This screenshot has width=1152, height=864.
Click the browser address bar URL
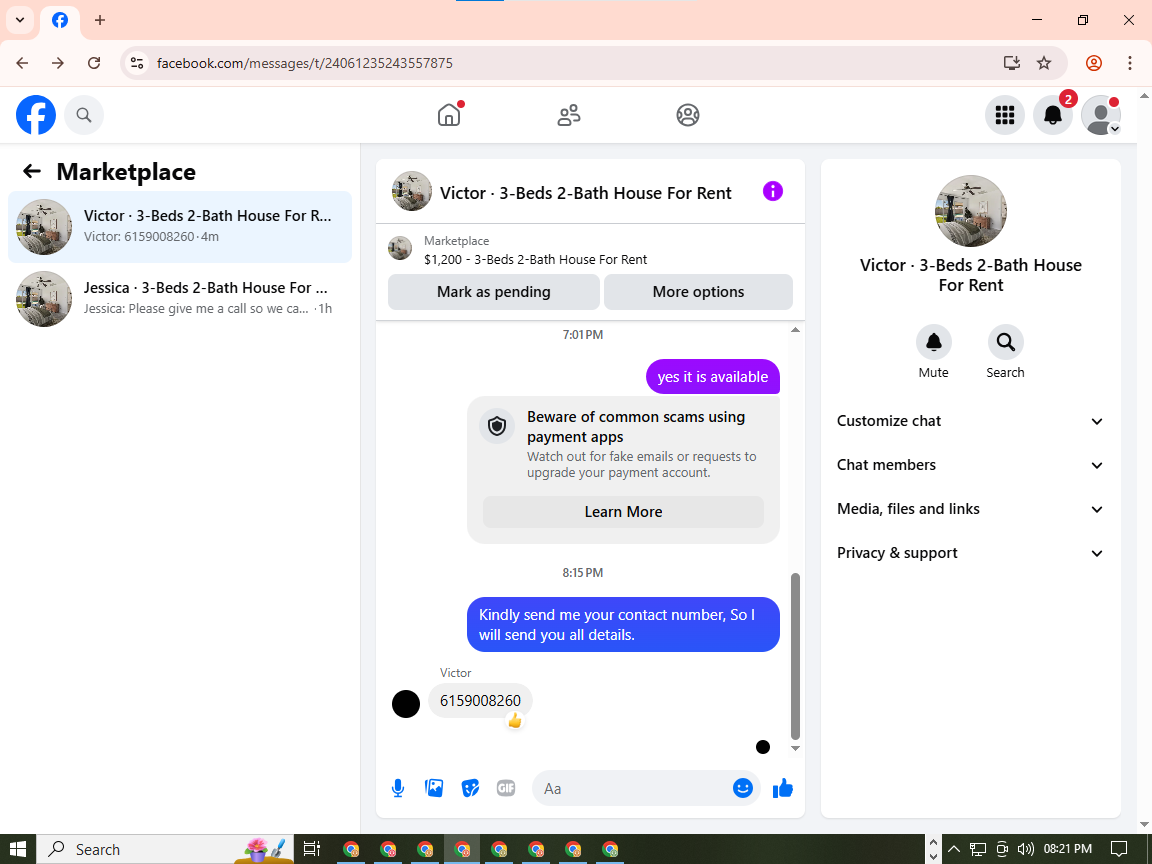[x=305, y=63]
